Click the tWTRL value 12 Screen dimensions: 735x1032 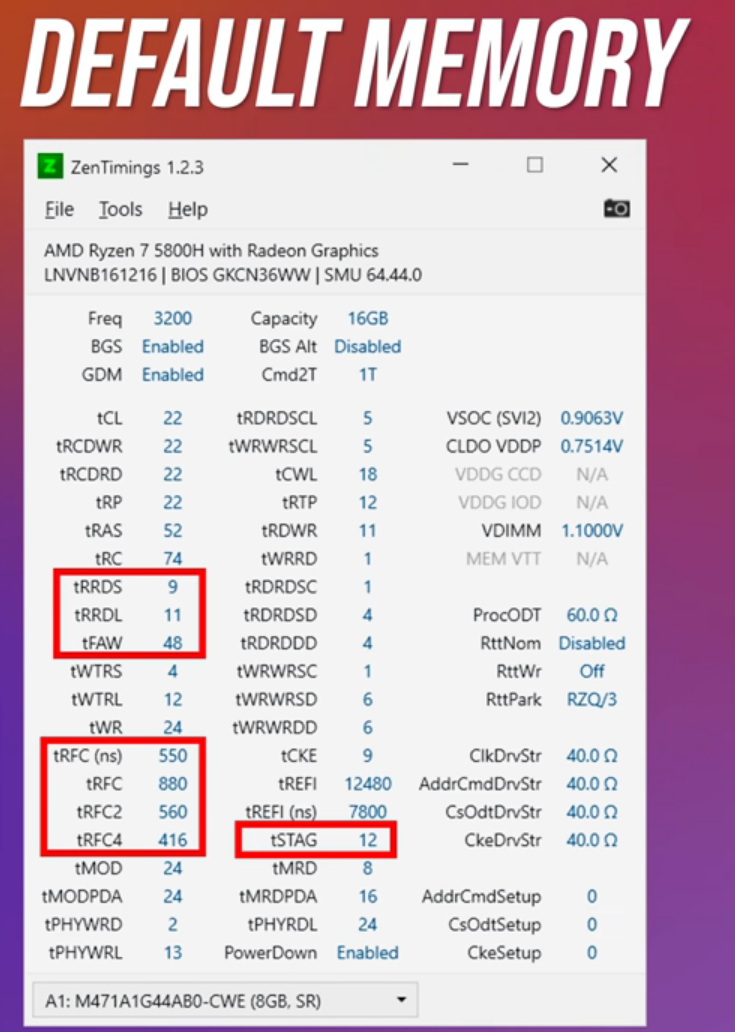tap(172, 700)
